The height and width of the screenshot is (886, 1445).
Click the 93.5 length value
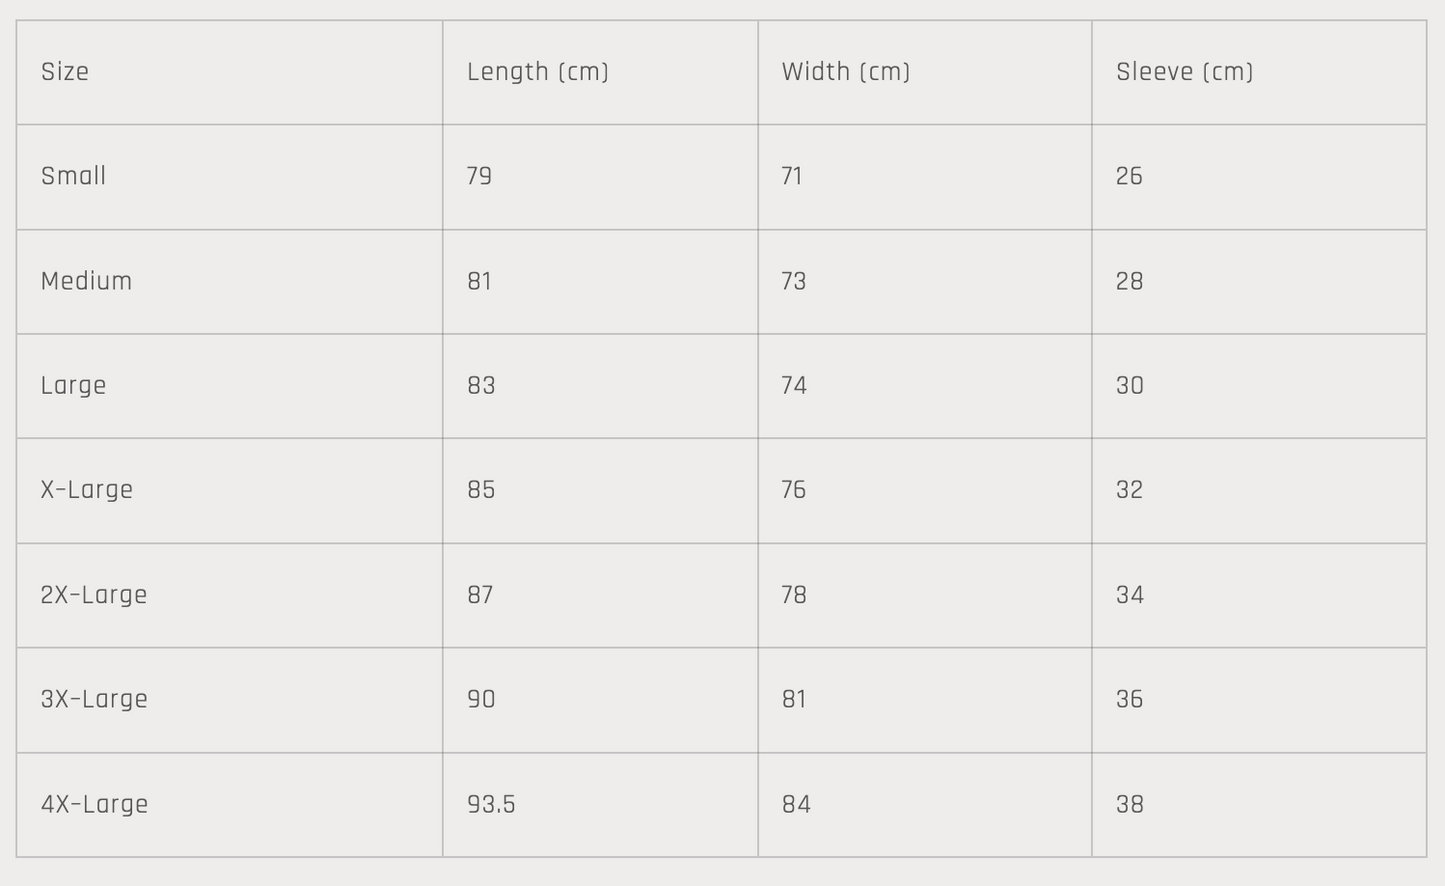click(x=491, y=804)
